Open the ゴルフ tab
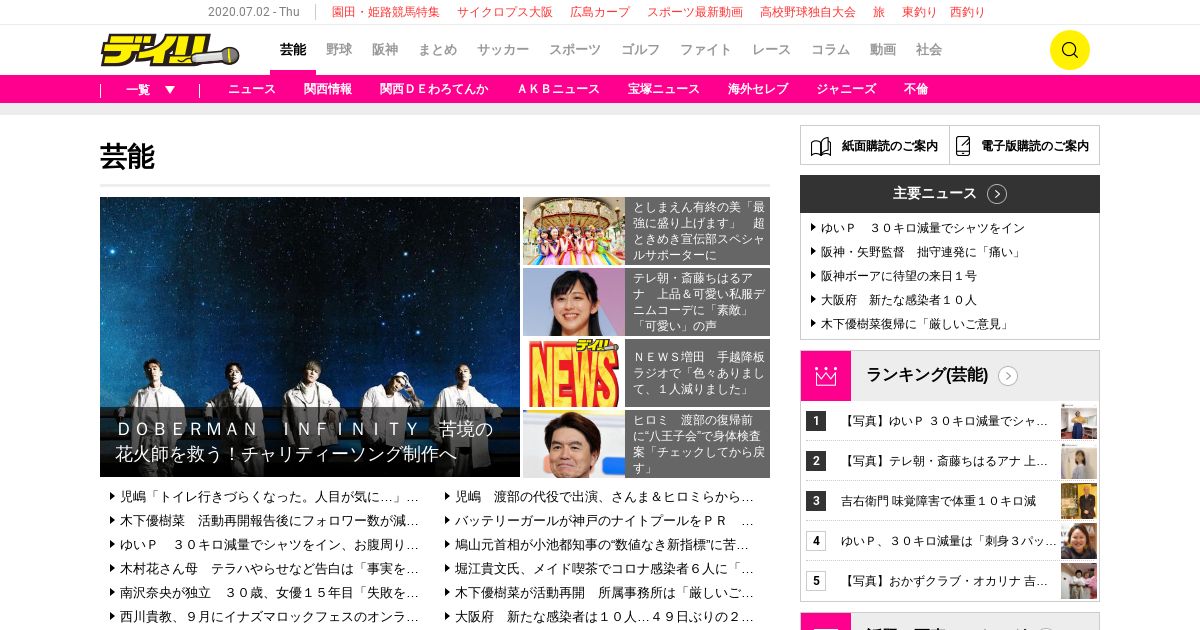 pos(641,50)
